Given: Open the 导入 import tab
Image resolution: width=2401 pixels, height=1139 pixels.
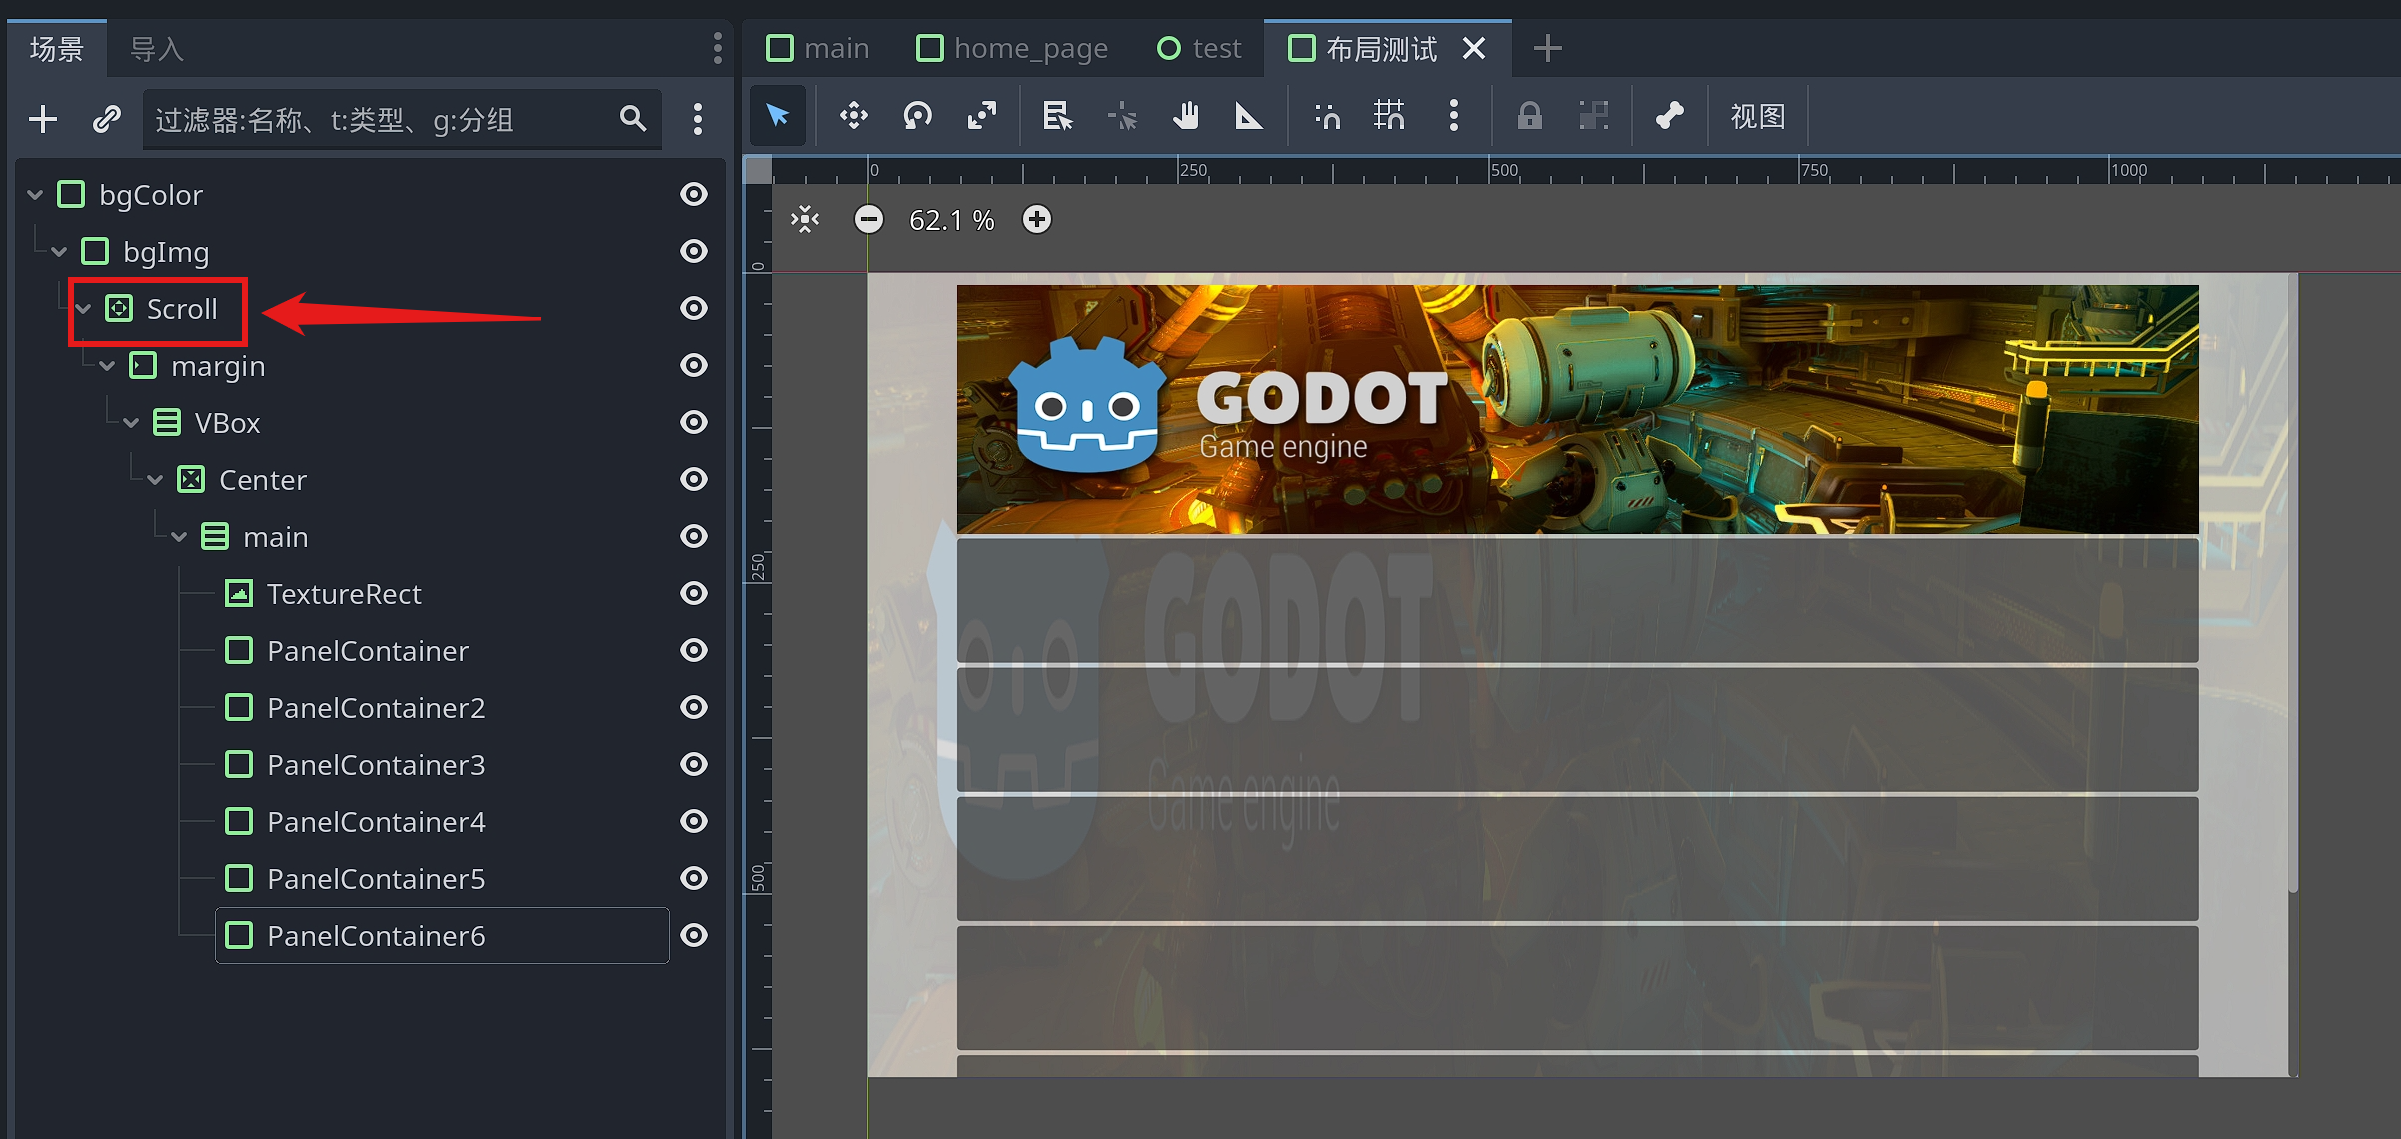Looking at the screenshot, I should [157, 48].
